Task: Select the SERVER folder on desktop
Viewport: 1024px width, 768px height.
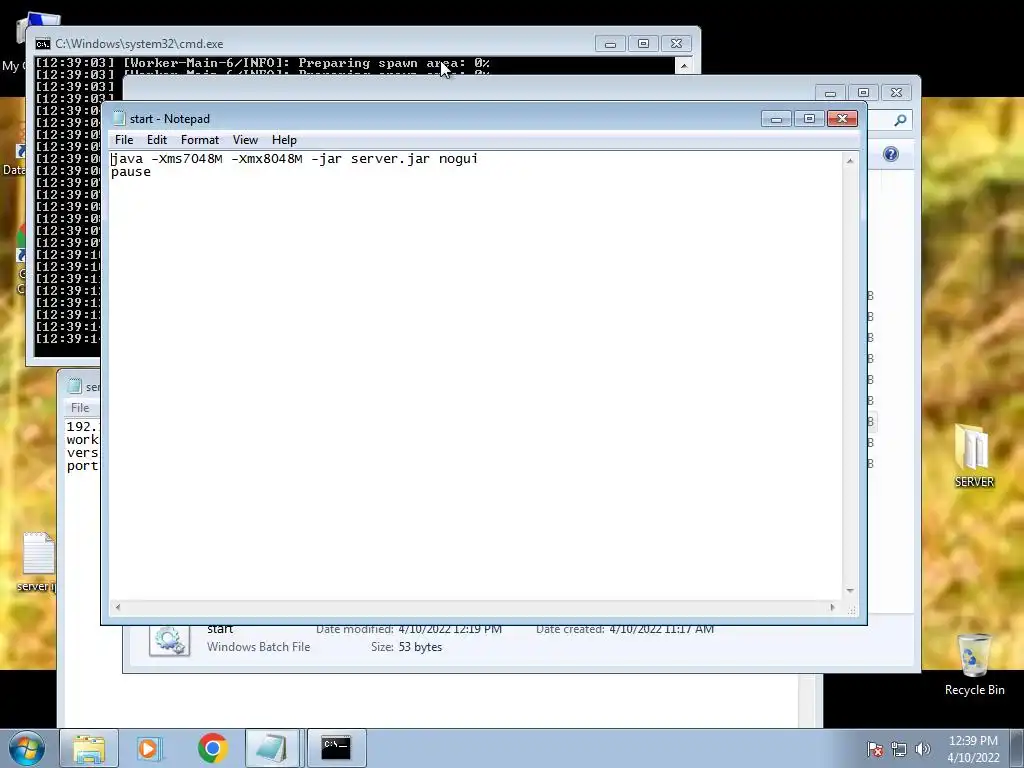Action: (974, 456)
